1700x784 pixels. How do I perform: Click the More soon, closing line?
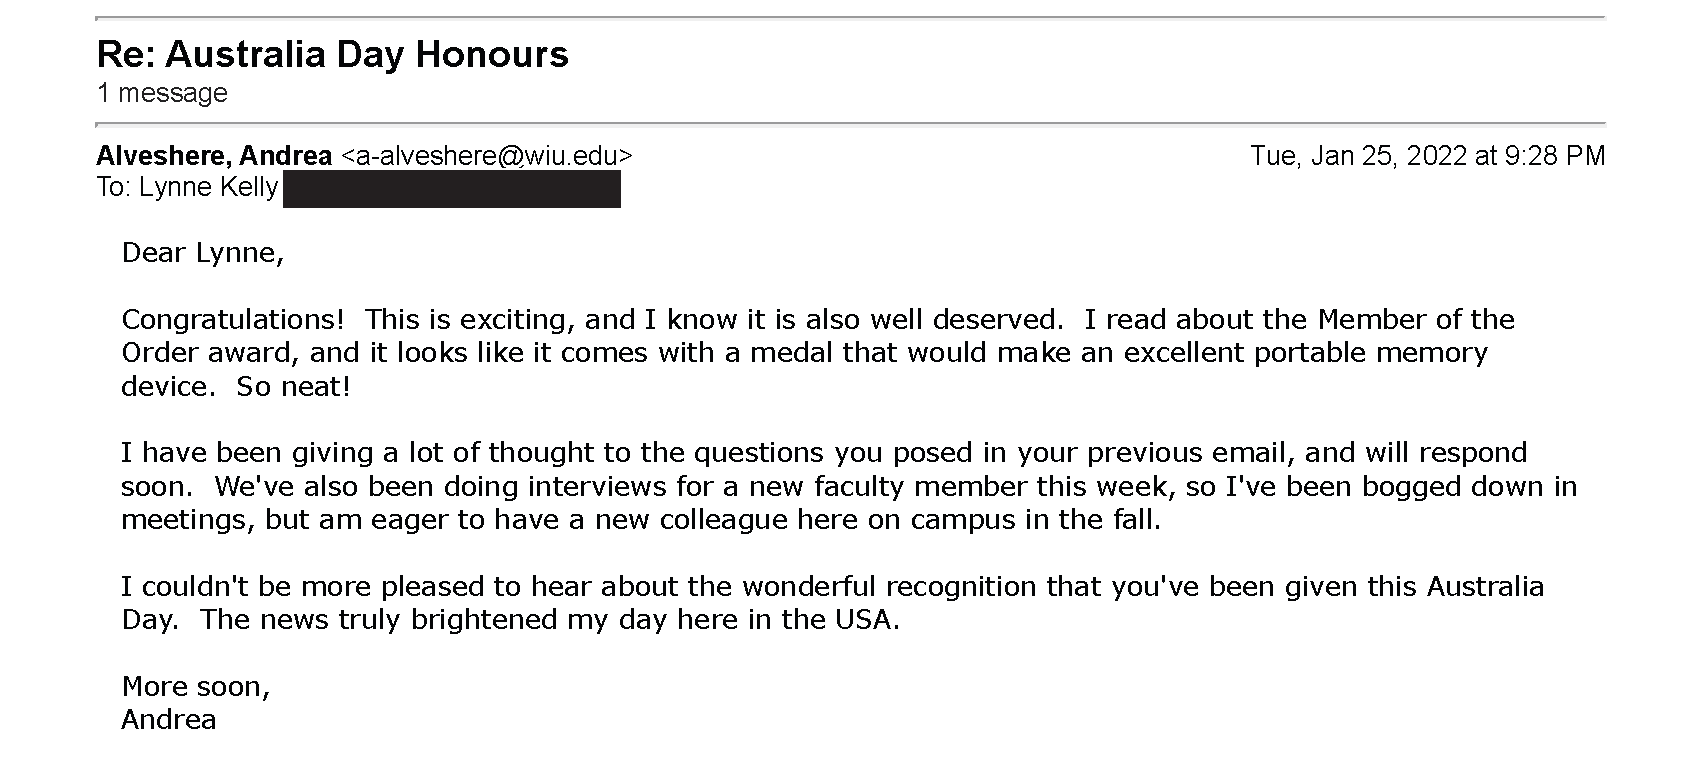pyautogui.click(x=196, y=687)
